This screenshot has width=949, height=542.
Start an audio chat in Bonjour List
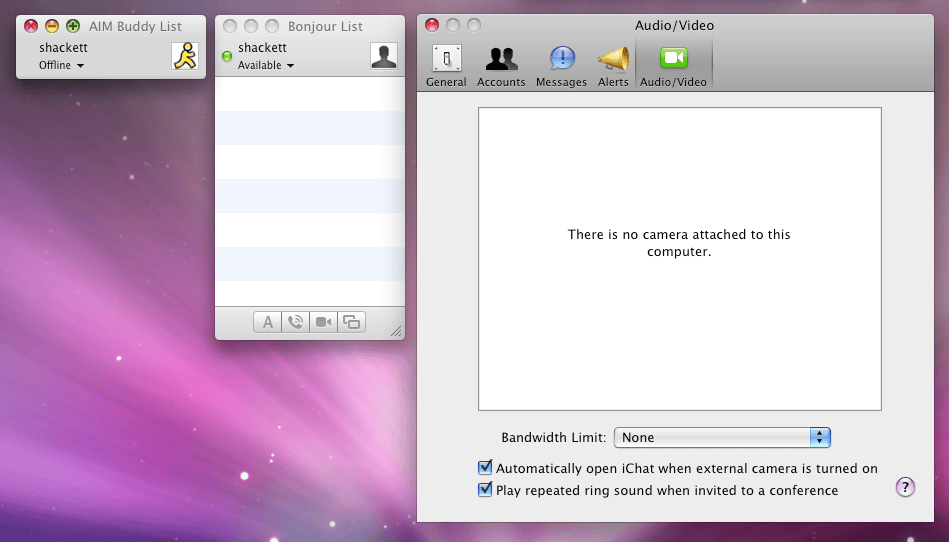tap(295, 322)
